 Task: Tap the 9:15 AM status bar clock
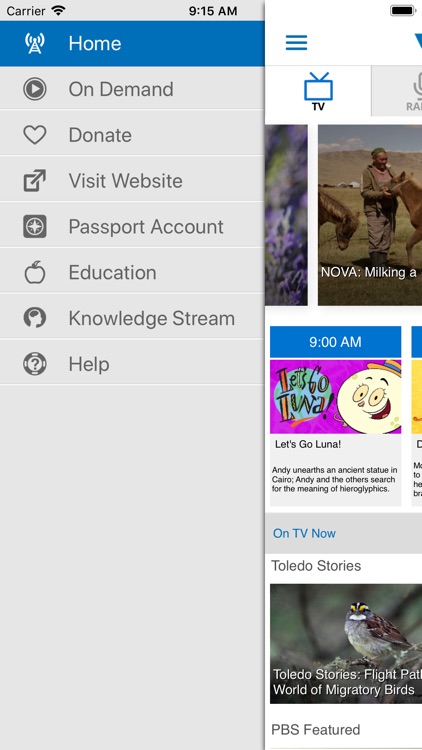pyautogui.click(x=213, y=11)
